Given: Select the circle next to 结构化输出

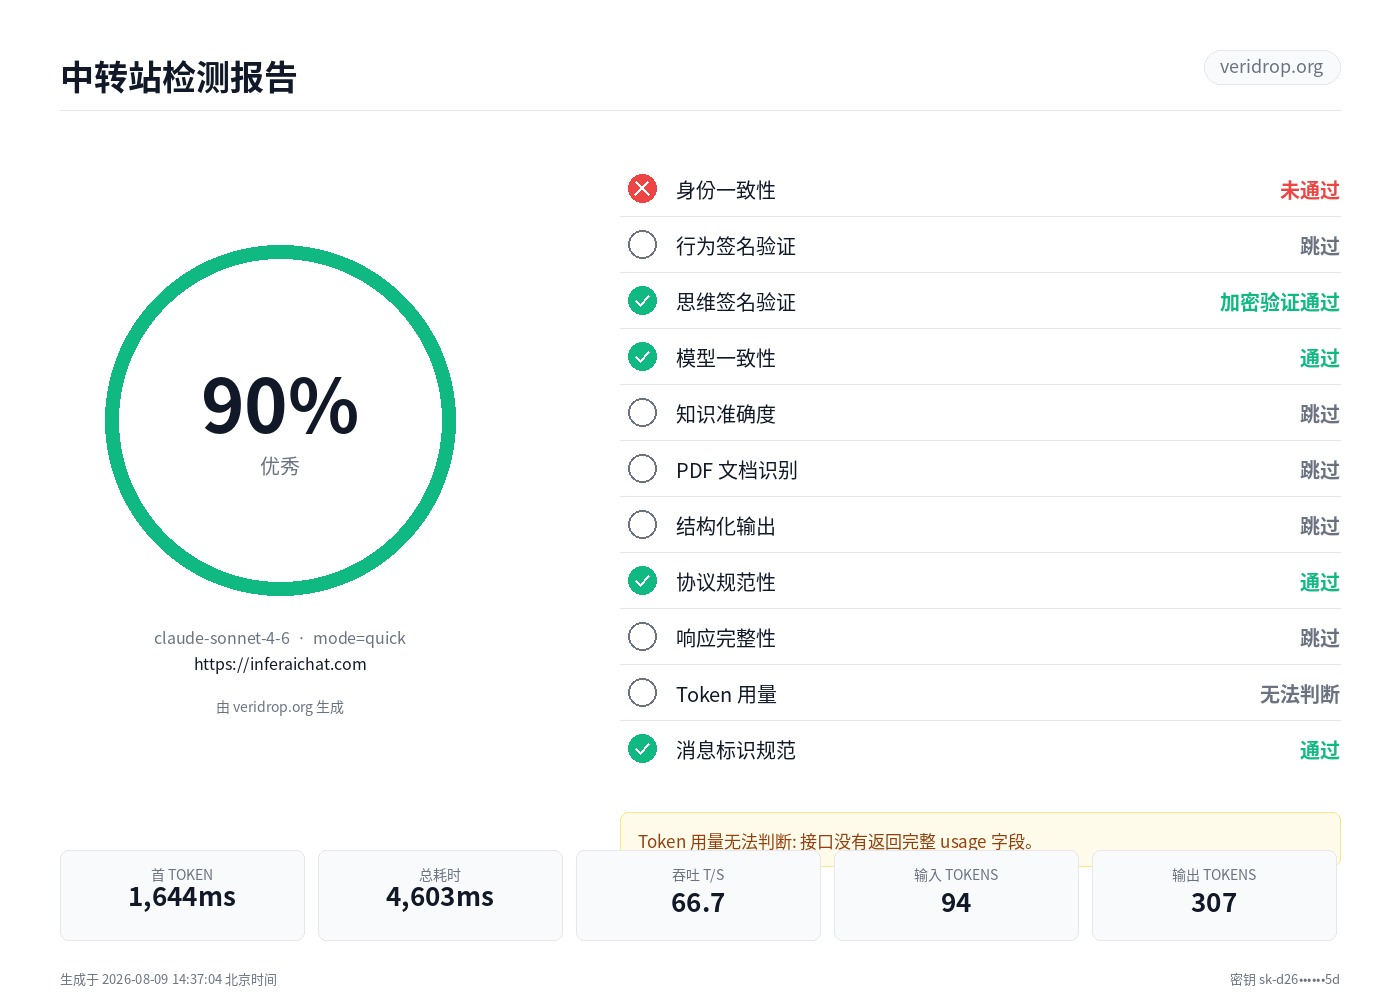Looking at the screenshot, I should pyautogui.click(x=642, y=525).
